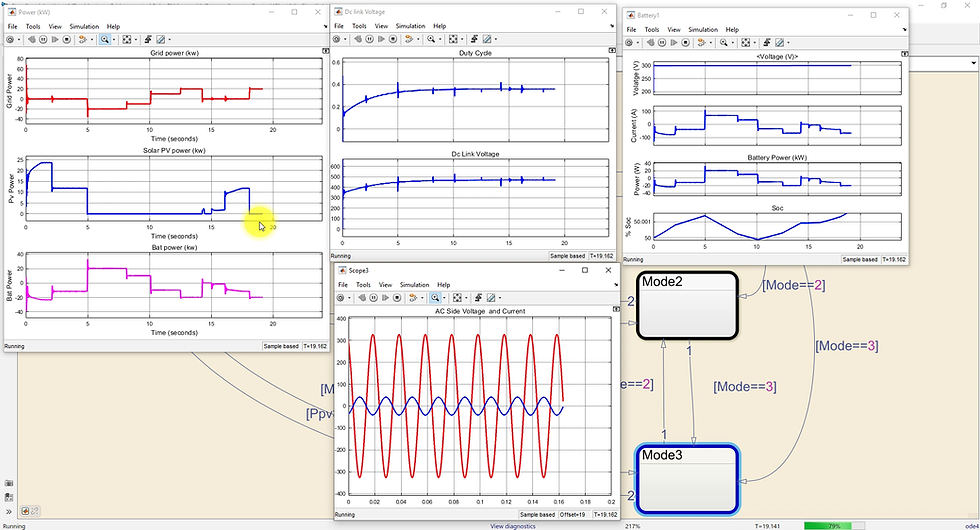
Task: Open configuration properties in Power (kW) scope
Action: pos(10,39)
